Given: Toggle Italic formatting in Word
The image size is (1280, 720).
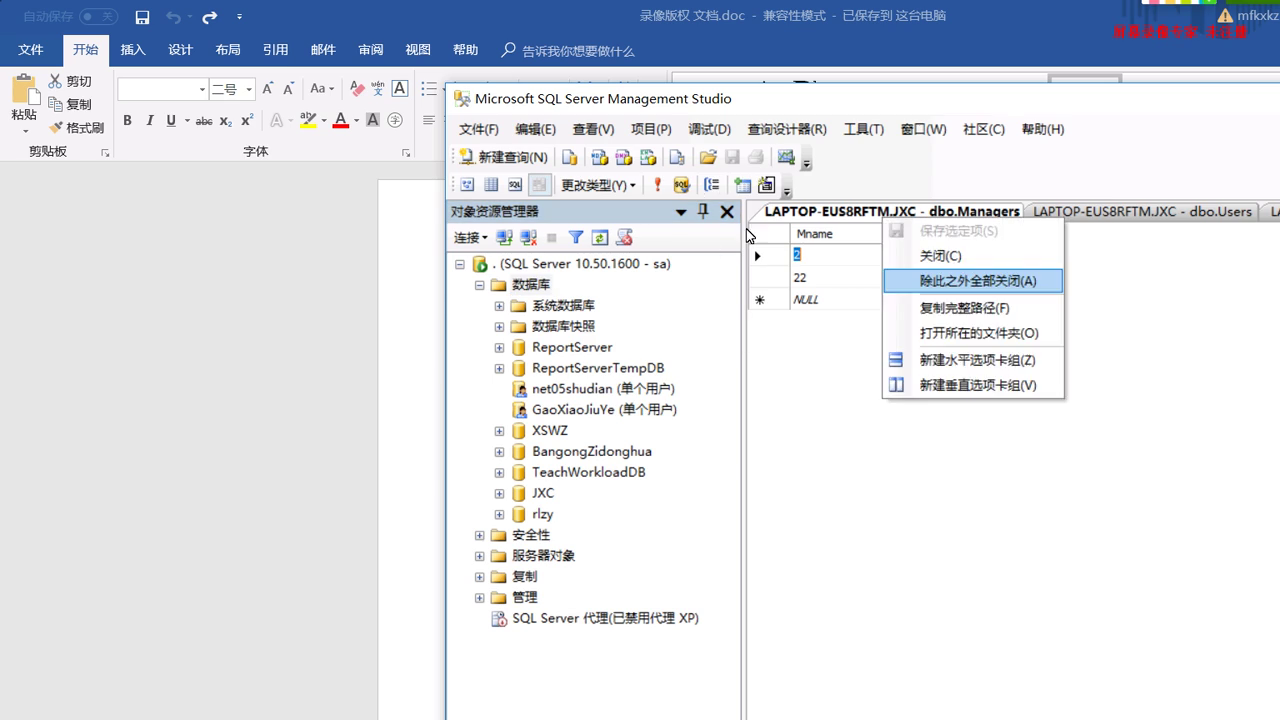Looking at the screenshot, I should tap(150, 120).
